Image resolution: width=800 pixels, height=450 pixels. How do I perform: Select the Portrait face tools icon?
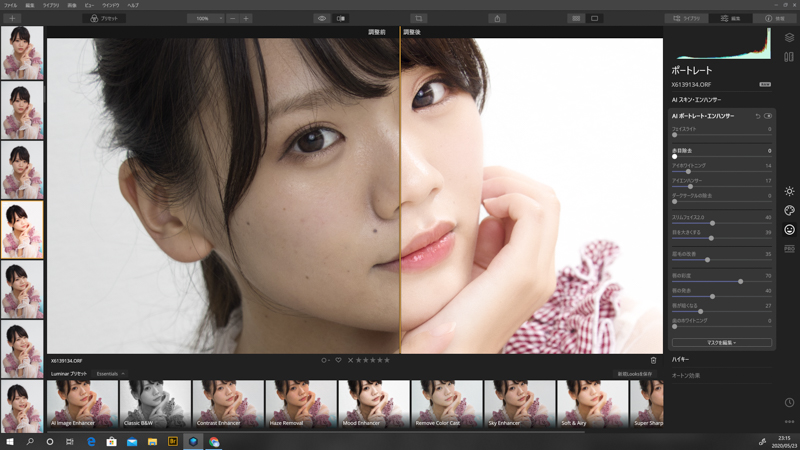(x=789, y=230)
